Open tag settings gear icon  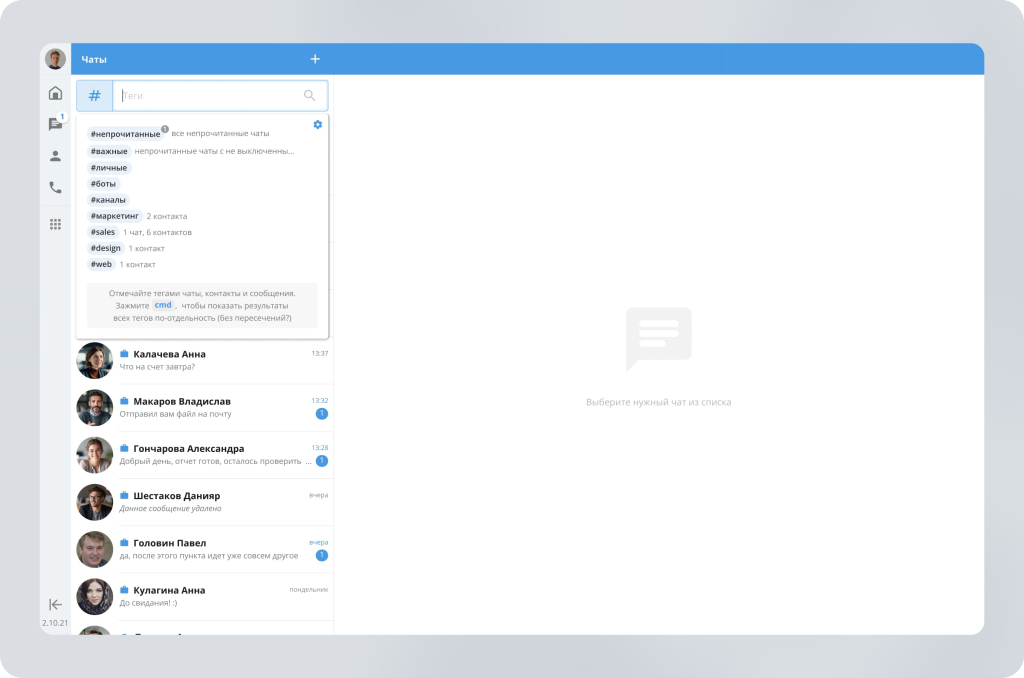coord(317,124)
